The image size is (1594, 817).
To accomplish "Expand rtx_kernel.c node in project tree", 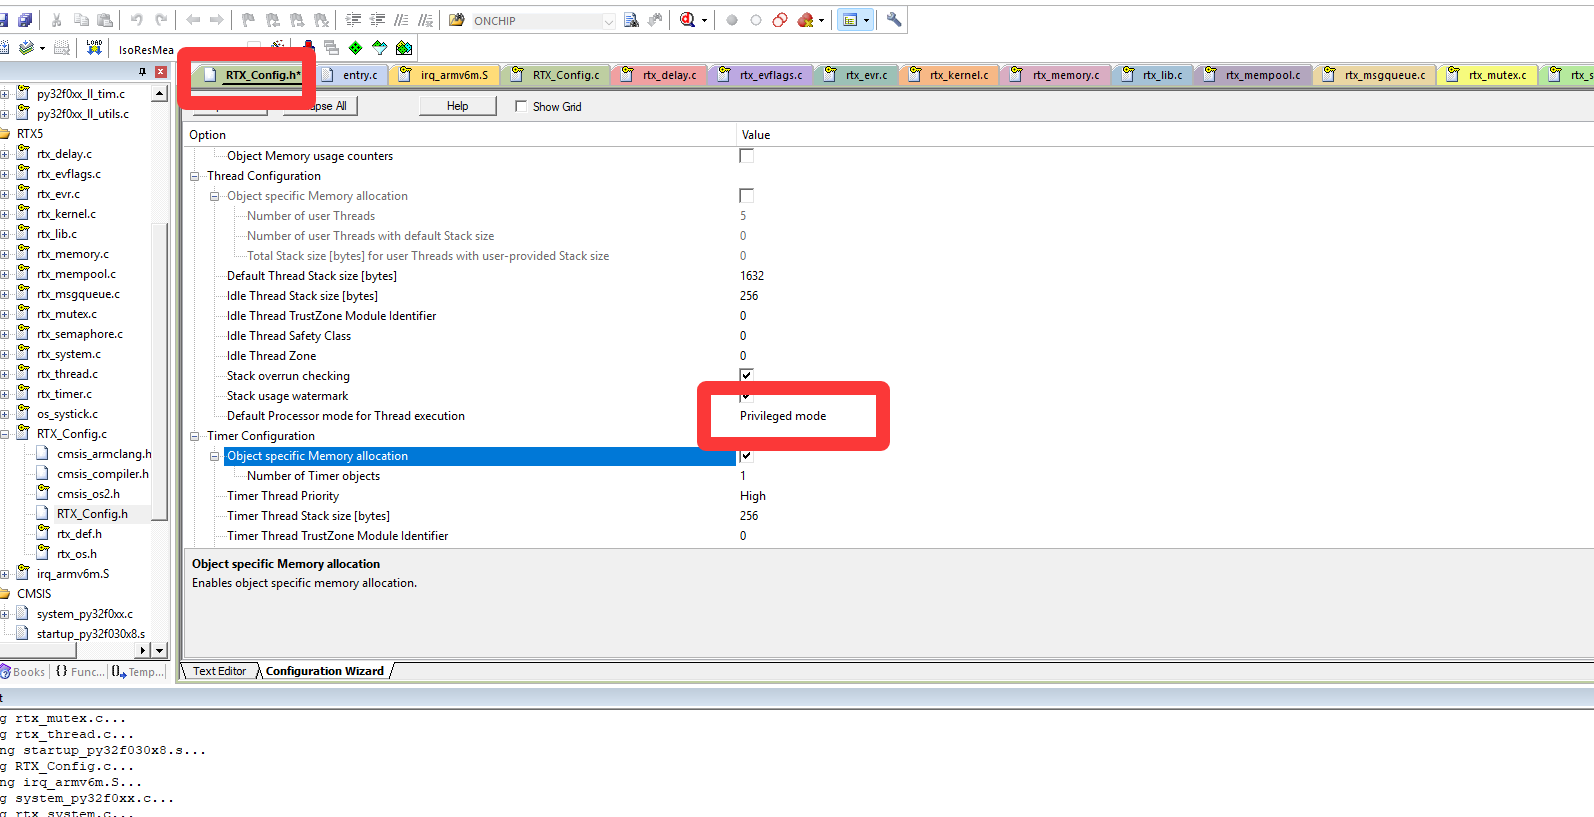I will [x=5, y=214].
